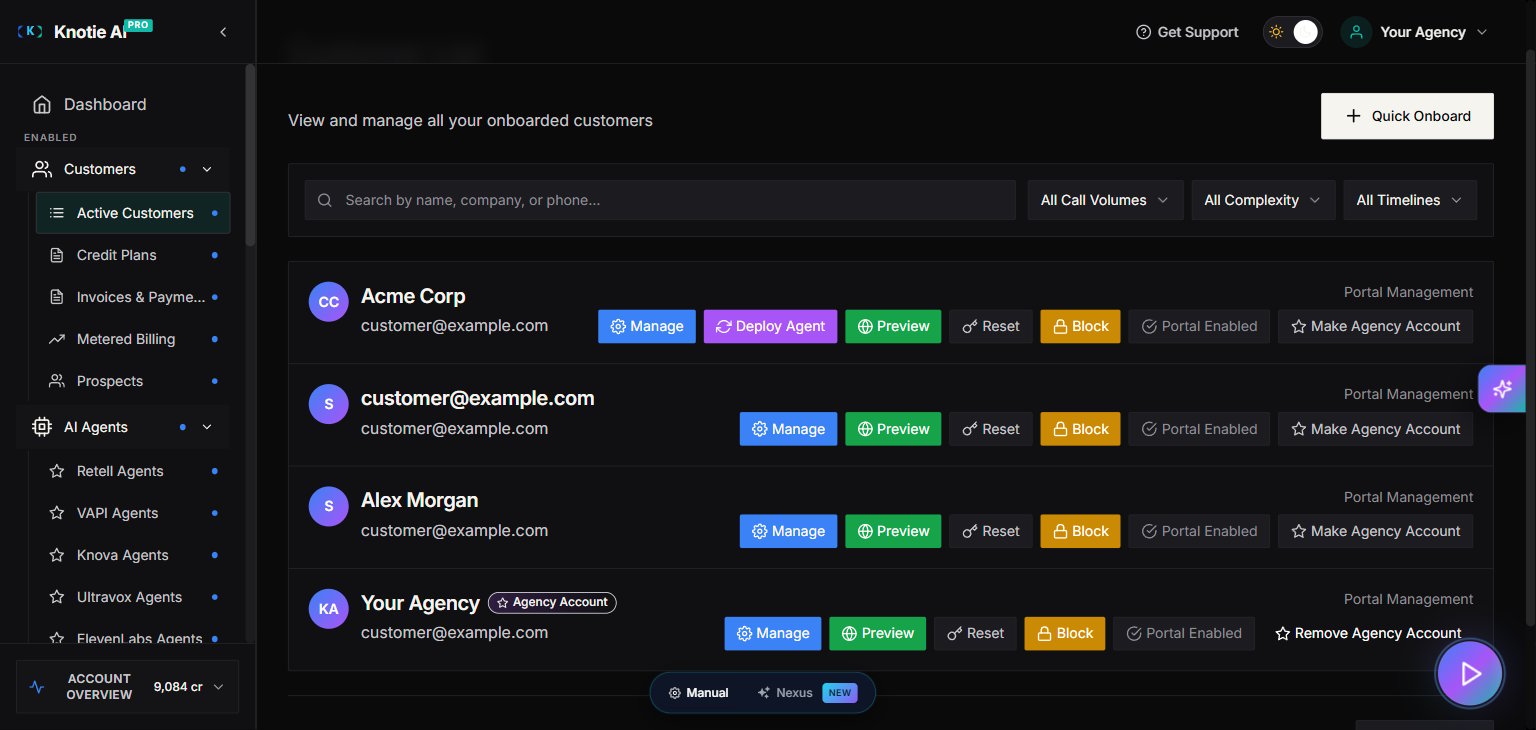The image size is (1536, 730).
Task: Toggle the light/dark theme switch
Action: [x=1292, y=32]
